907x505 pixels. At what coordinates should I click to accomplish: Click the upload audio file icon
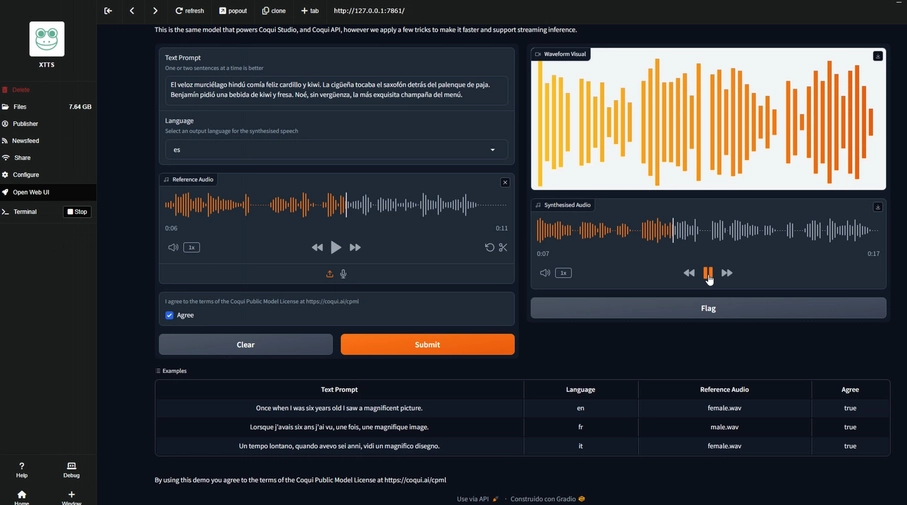click(x=329, y=274)
